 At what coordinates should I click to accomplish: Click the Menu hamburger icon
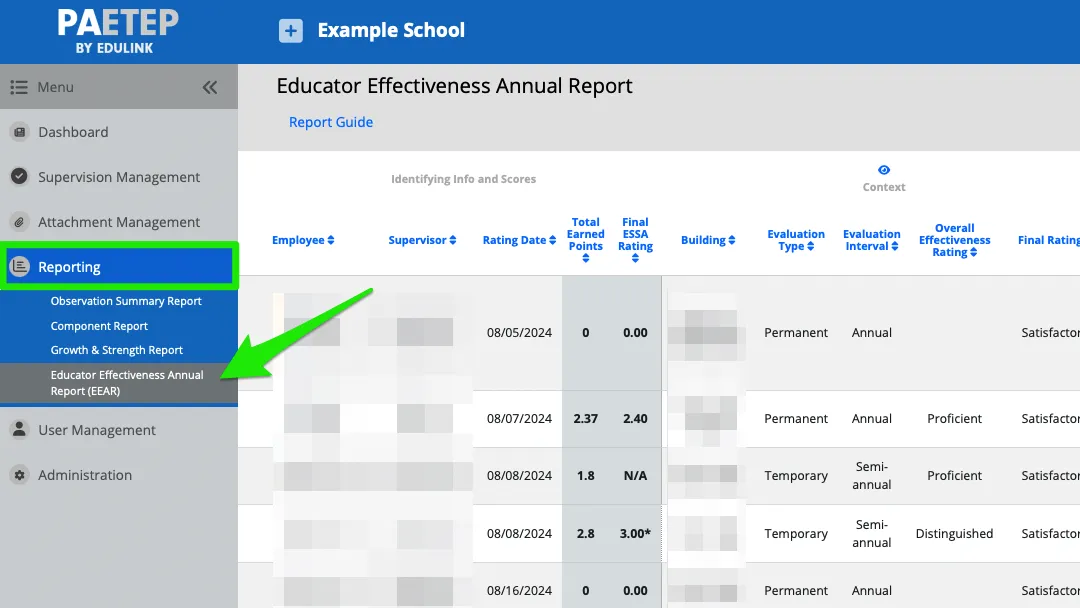click(18, 87)
